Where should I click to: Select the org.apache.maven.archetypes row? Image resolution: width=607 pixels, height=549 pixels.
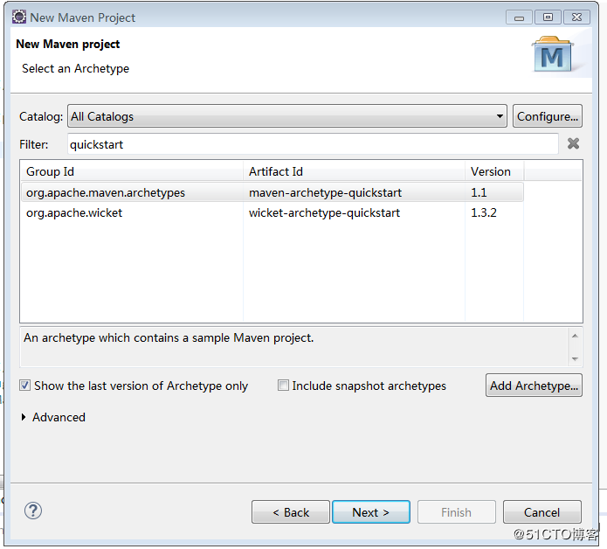point(273,192)
